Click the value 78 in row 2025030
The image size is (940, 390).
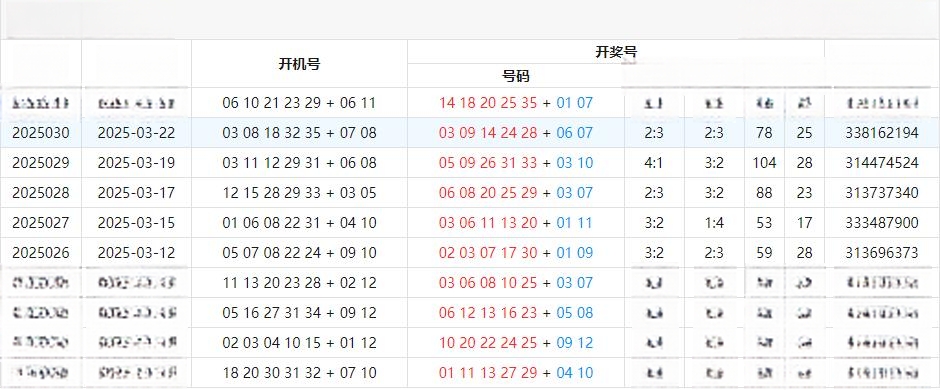(x=764, y=133)
